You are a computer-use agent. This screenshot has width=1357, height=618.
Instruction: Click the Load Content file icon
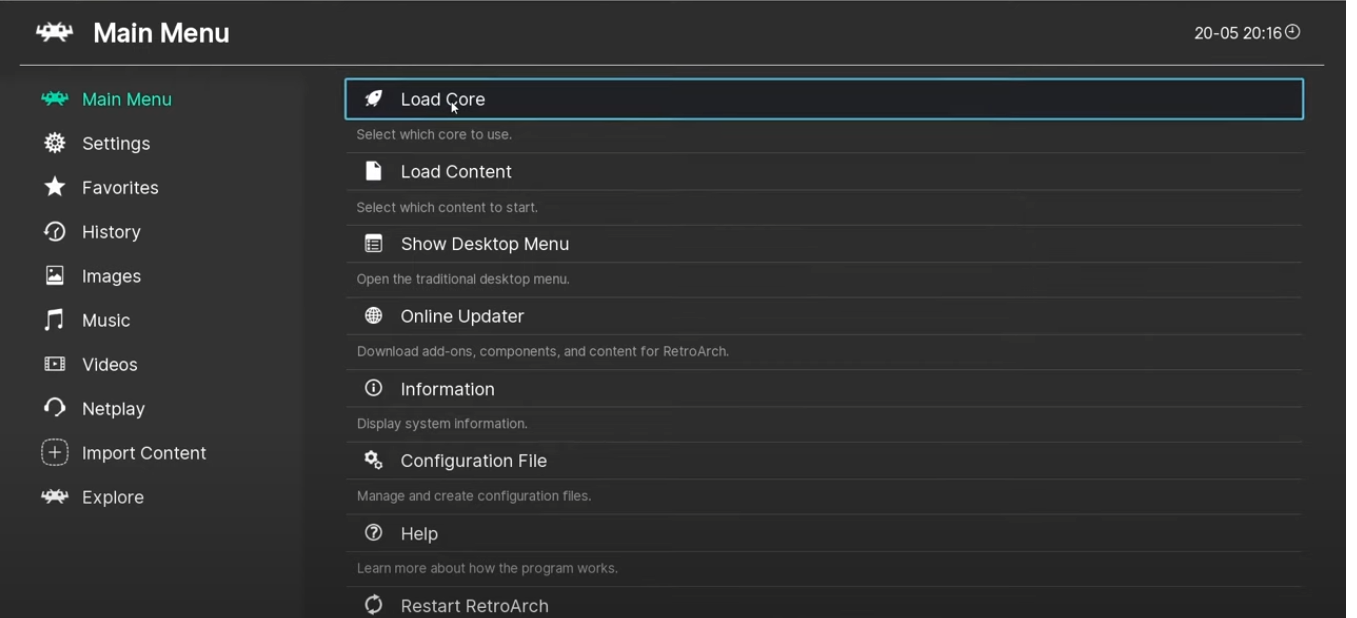click(x=373, y=171)
